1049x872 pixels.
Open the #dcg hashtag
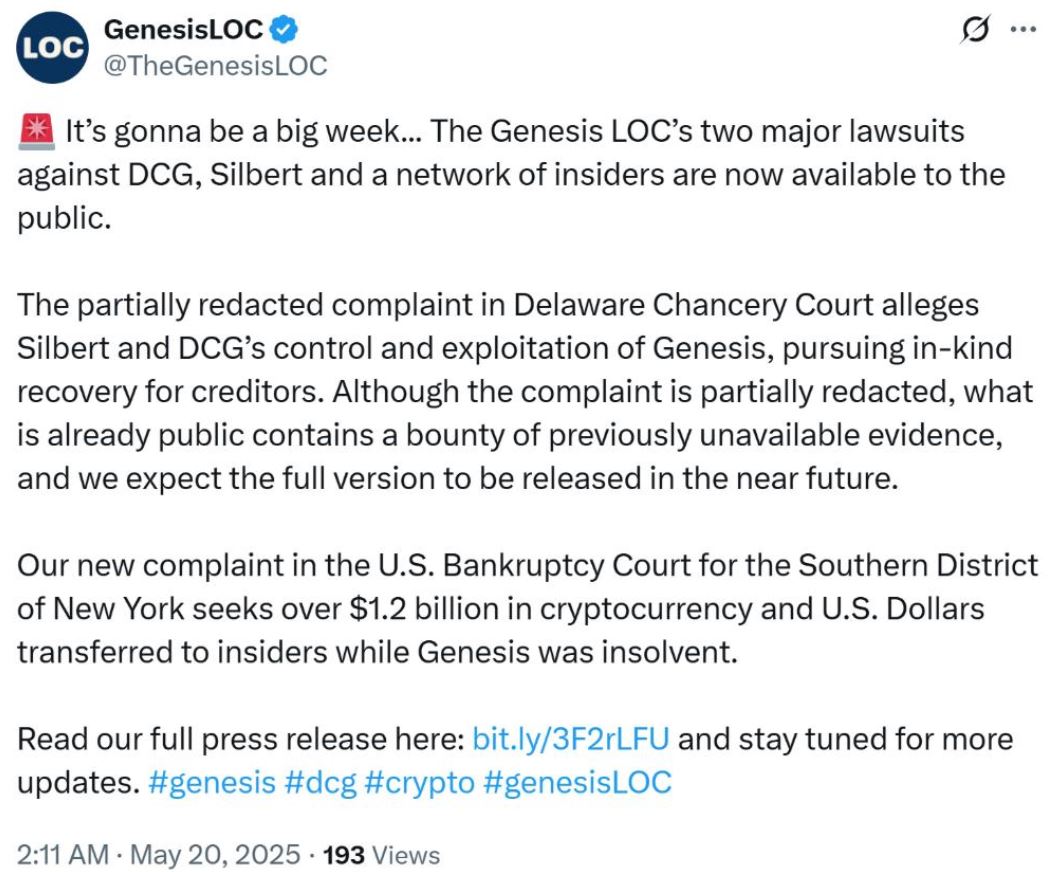(320, 782)
